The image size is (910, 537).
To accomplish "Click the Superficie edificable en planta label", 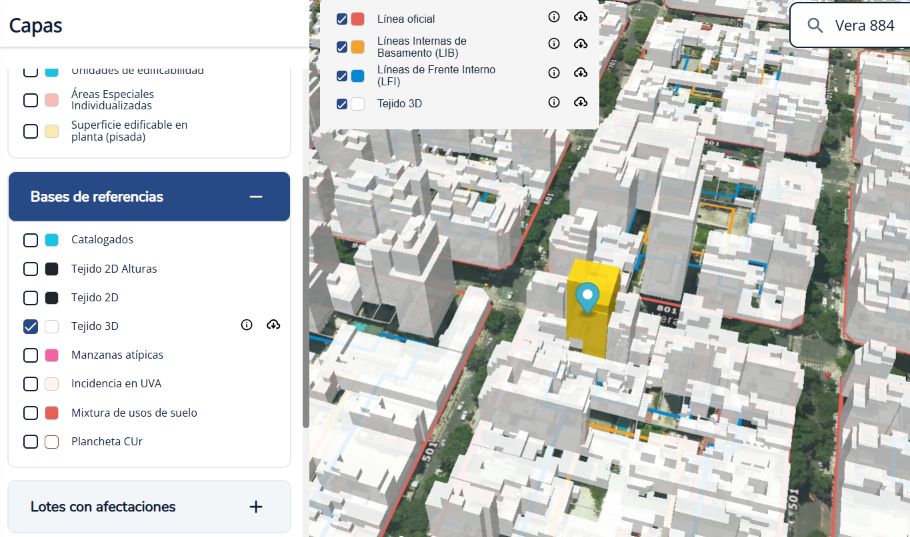I will [129, 131].
